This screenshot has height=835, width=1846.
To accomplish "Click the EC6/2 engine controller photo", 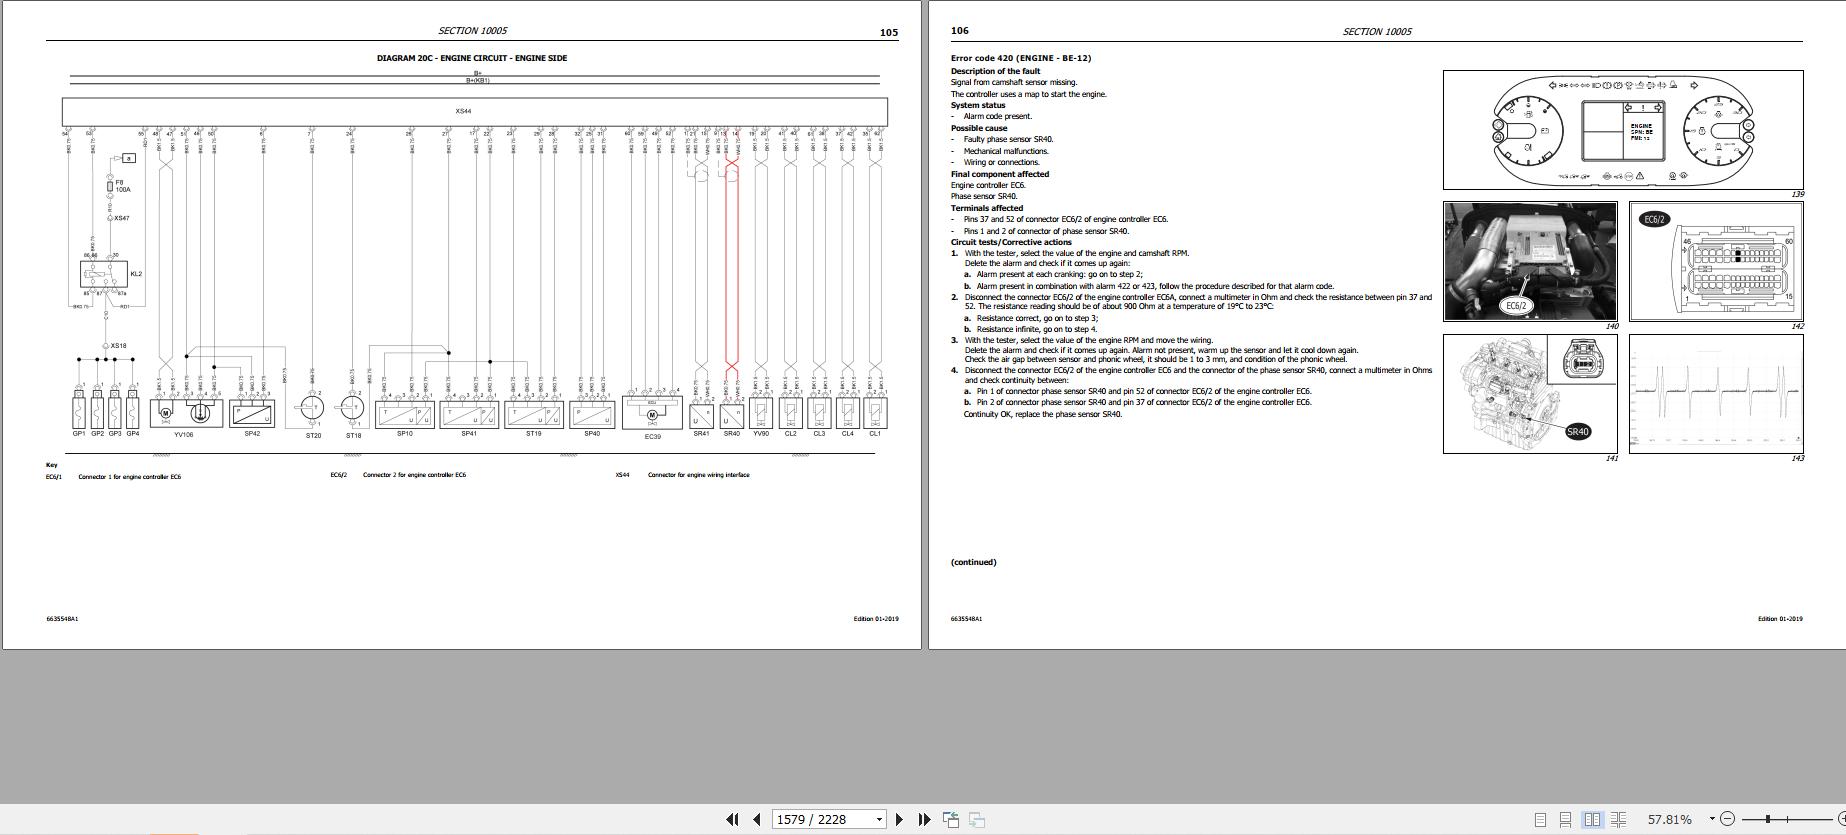I will (1530, 261).
